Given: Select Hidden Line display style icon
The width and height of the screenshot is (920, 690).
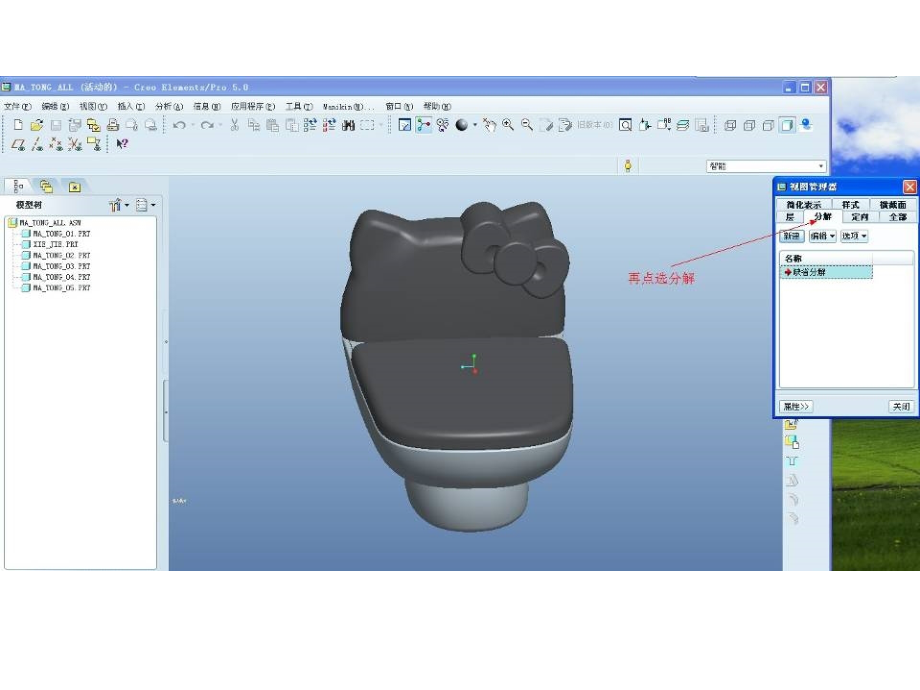Looking at the screenshot, I should pyautogui.click(x=749, y=125).
